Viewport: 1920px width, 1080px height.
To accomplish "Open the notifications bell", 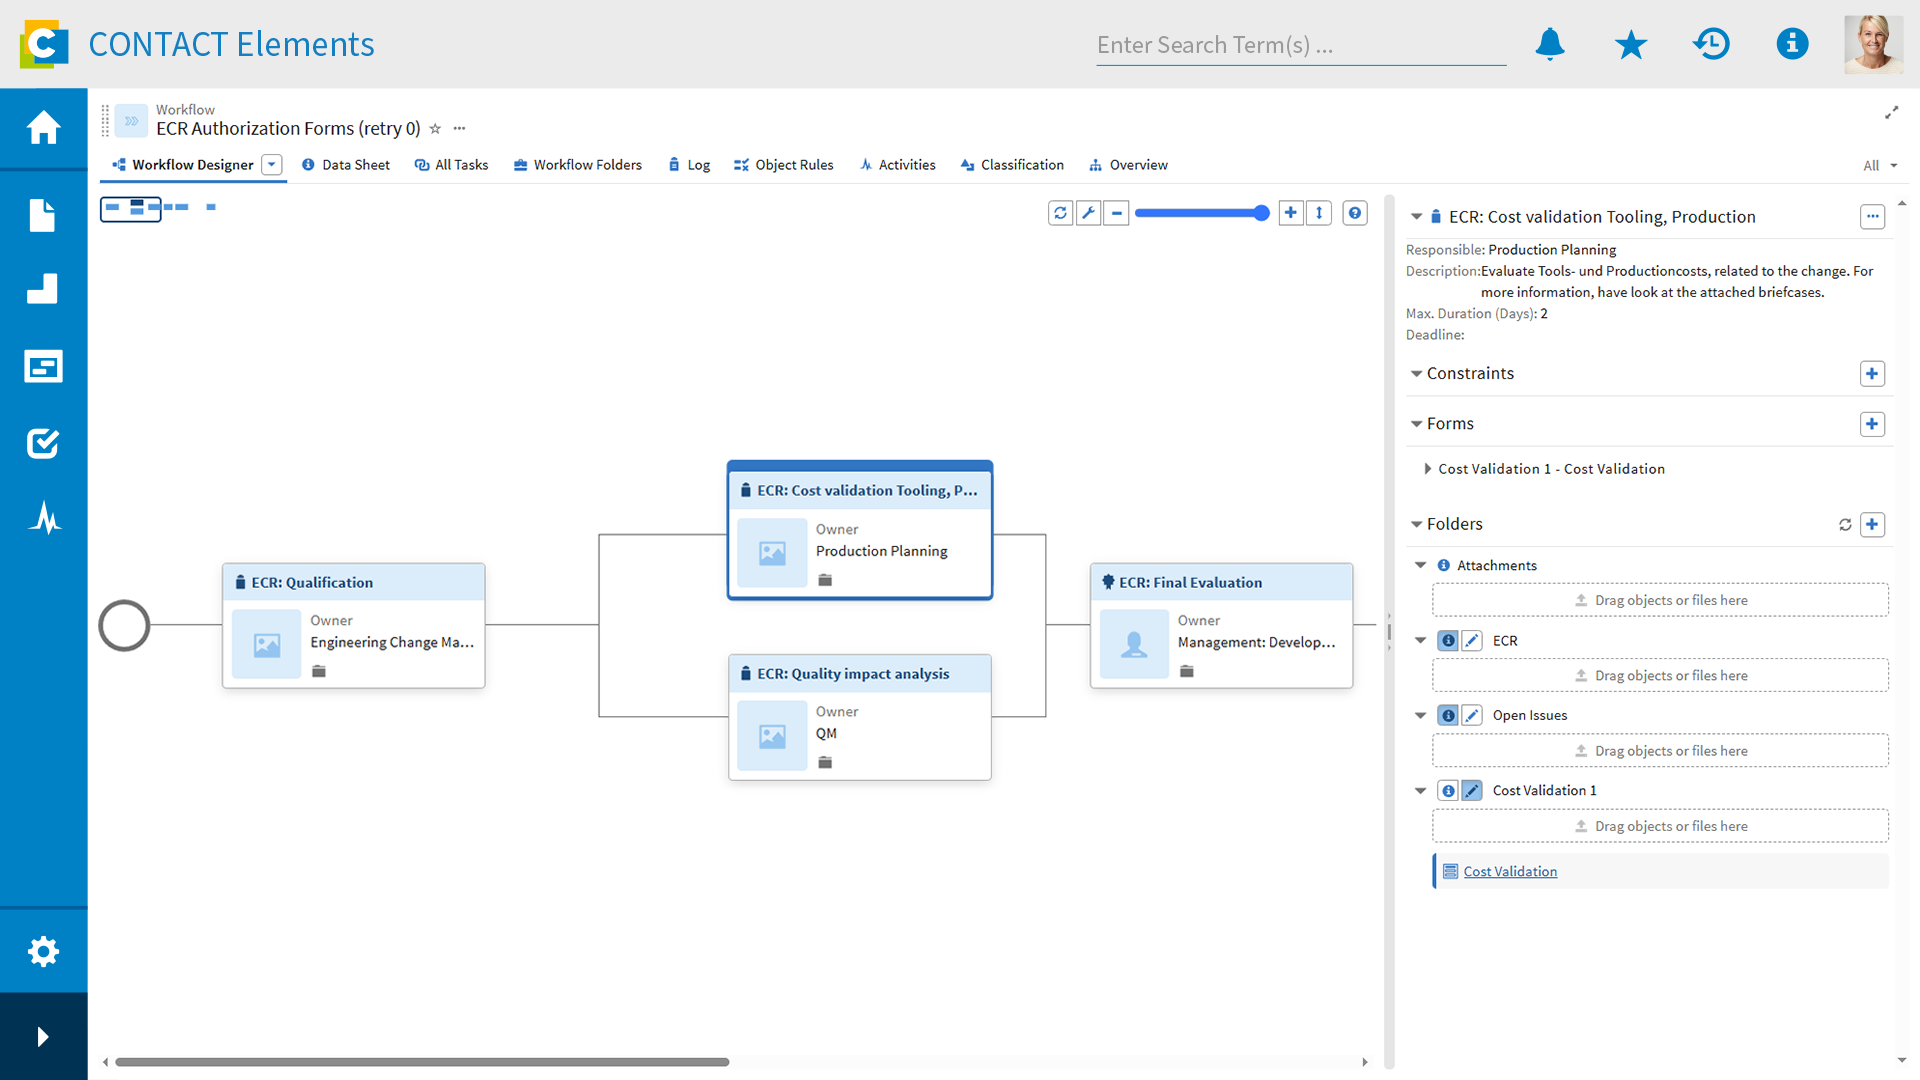I will [1550, 44].
